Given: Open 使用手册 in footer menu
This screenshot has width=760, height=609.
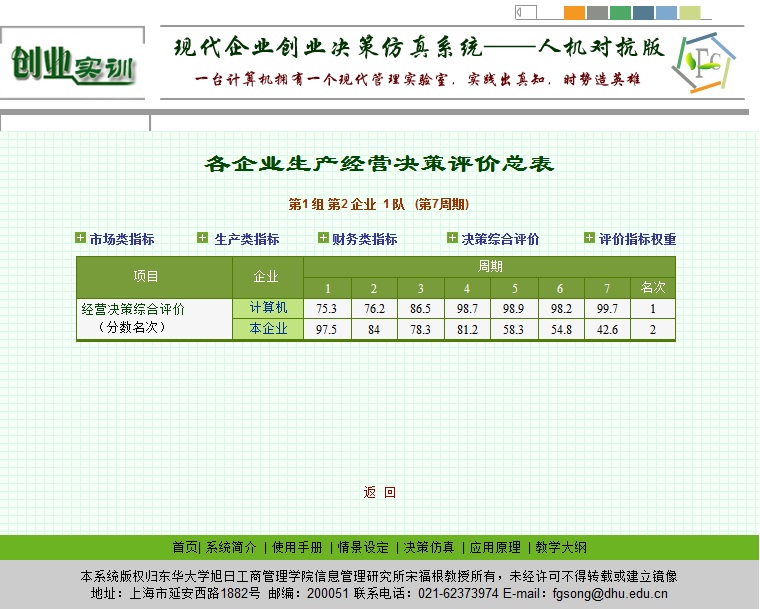Looking at the screenshot, I should click(x=297, y=547).
